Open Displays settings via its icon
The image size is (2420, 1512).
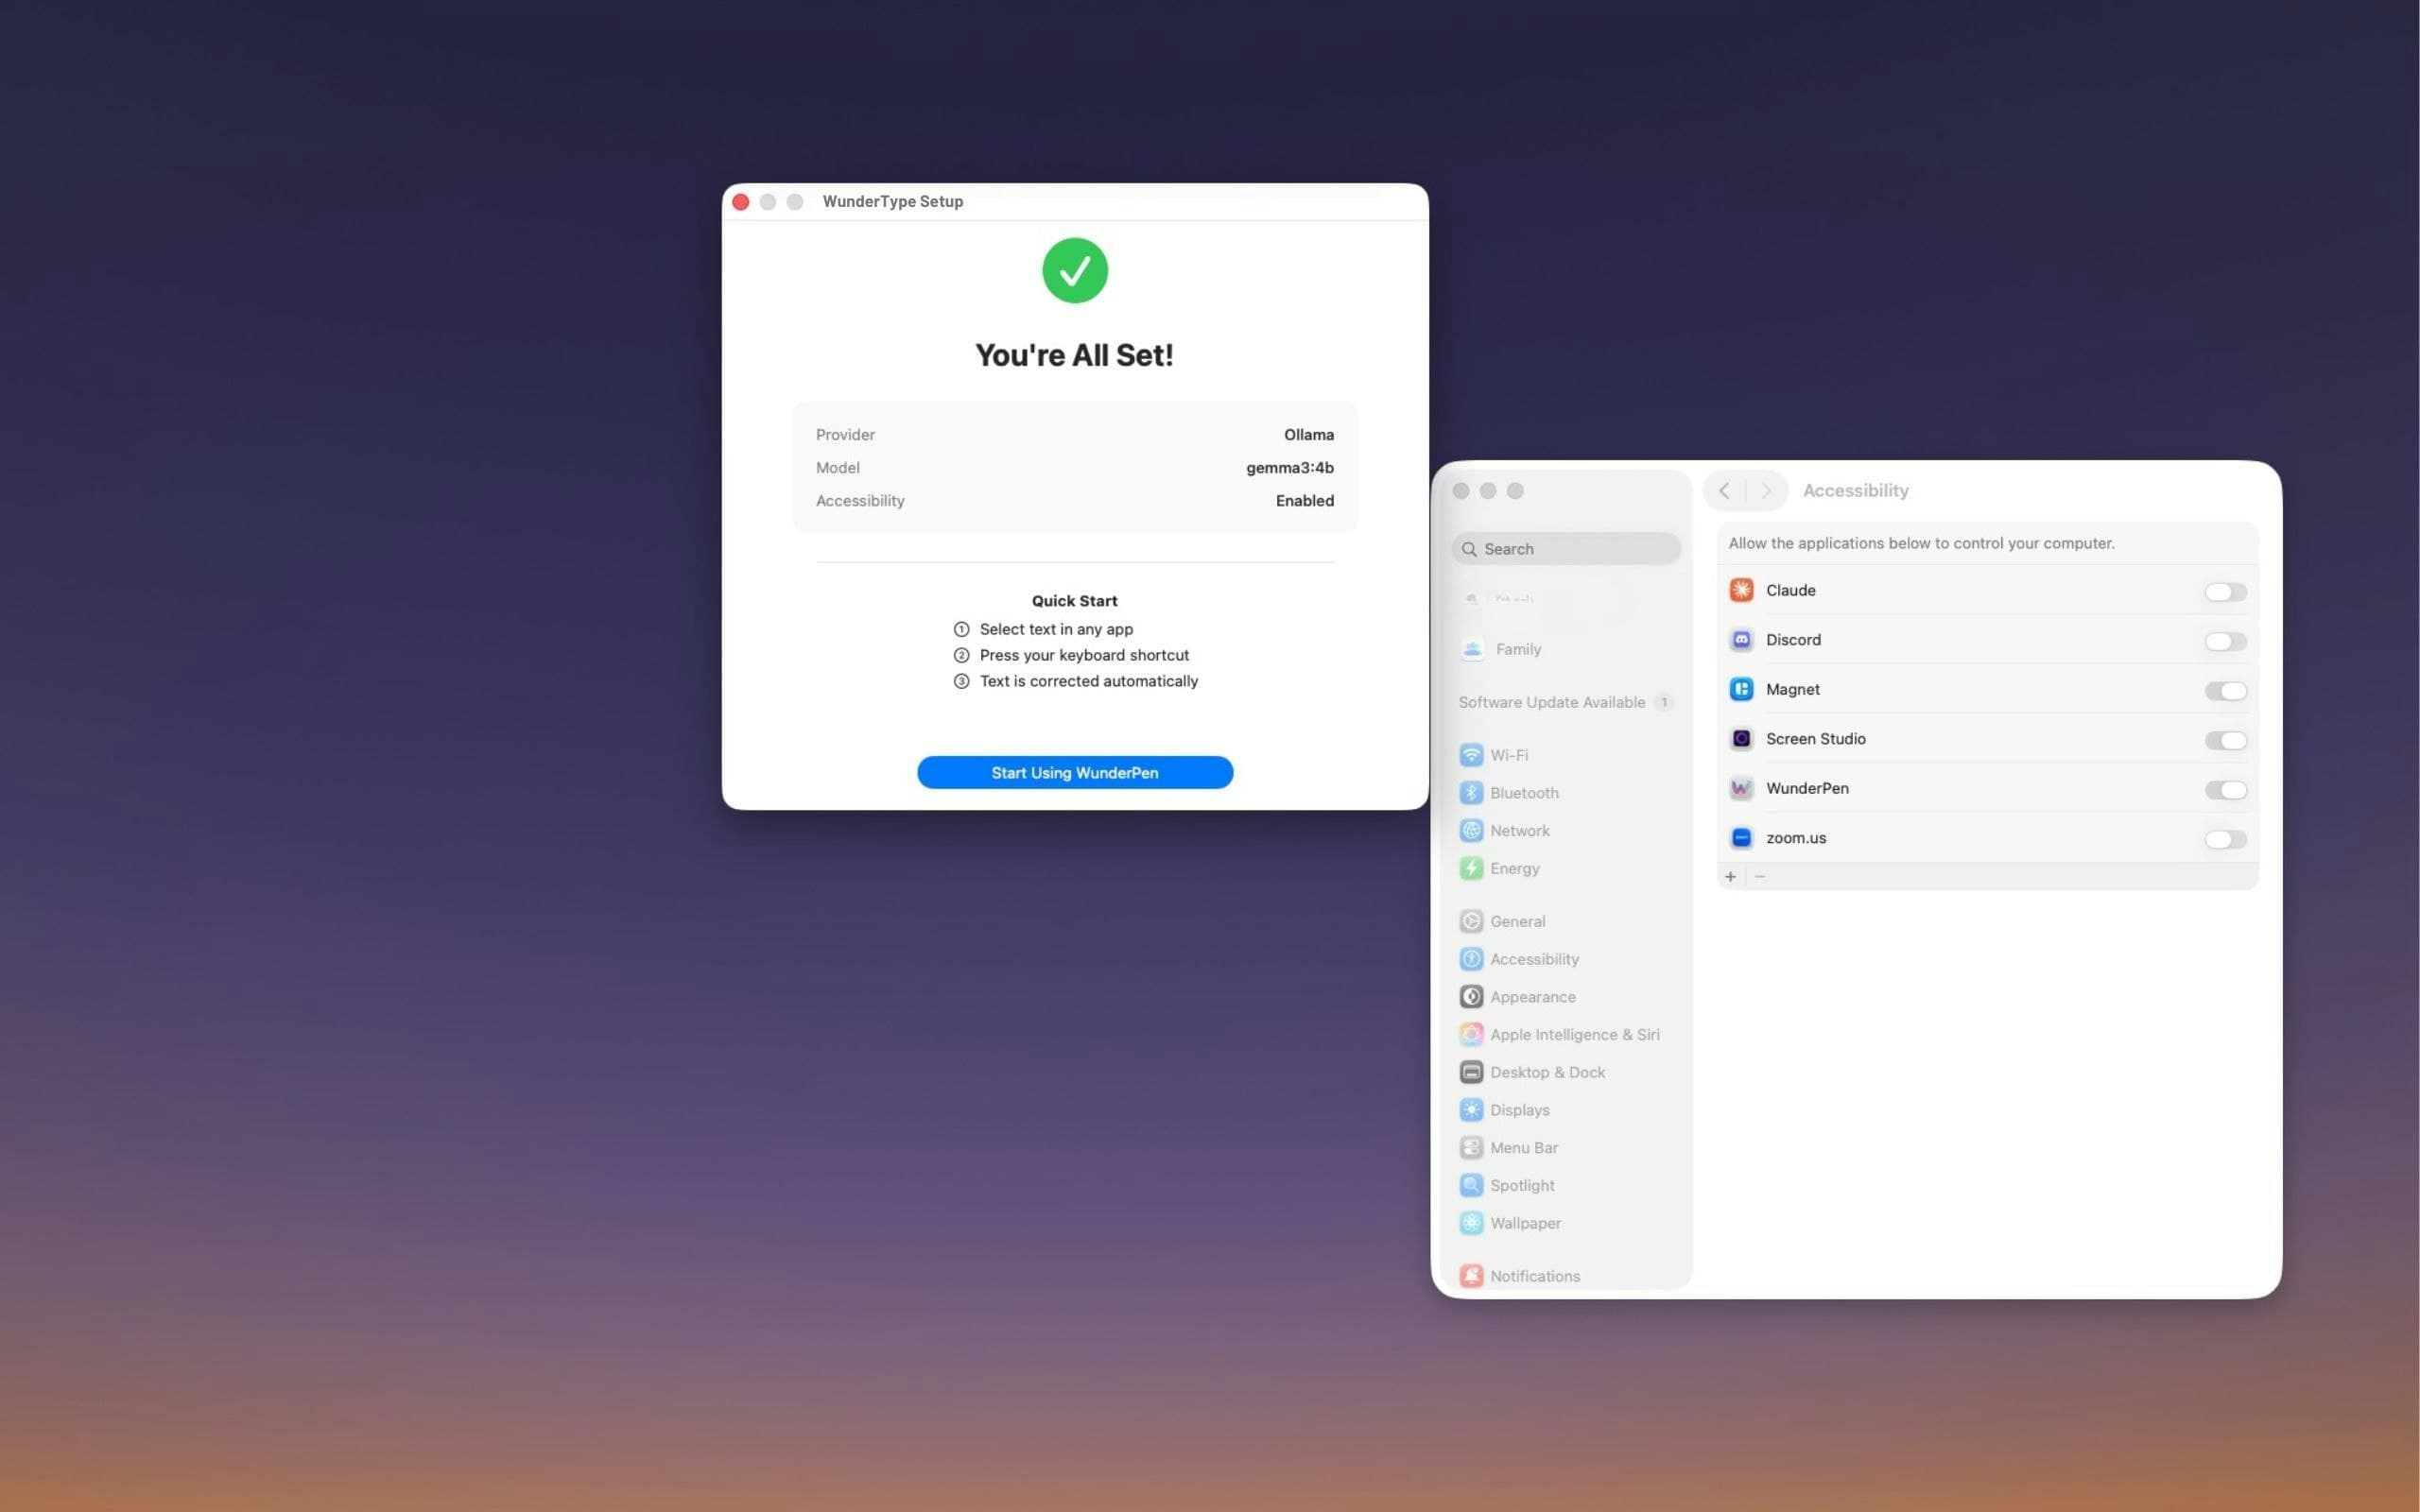[x=1471, y=1110]
